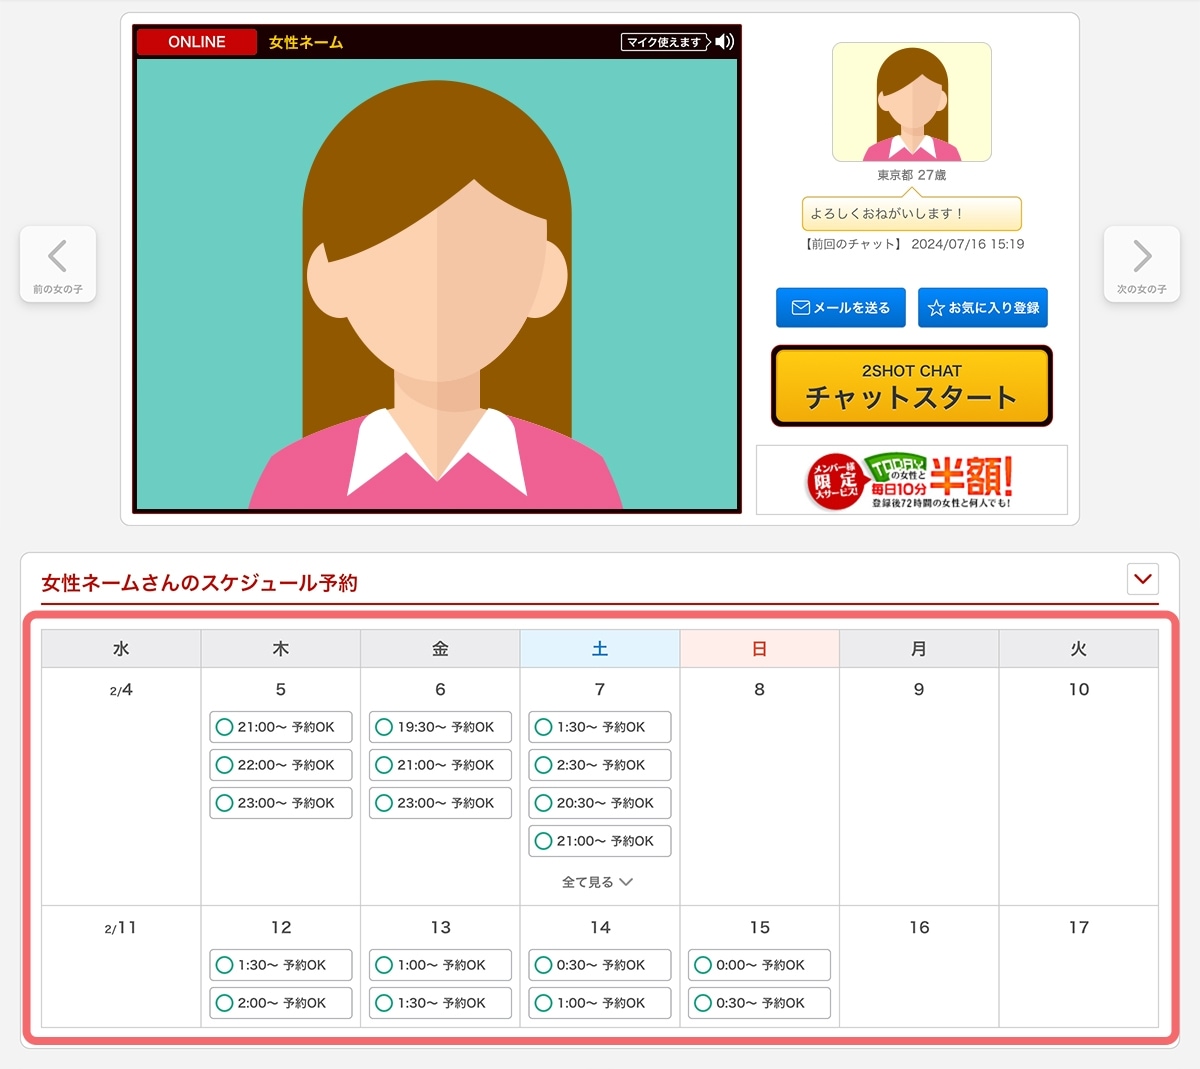This screenshot has width=1200, height=1069.
Task: Click the ONLINE status badge
Action: [196, 42]
